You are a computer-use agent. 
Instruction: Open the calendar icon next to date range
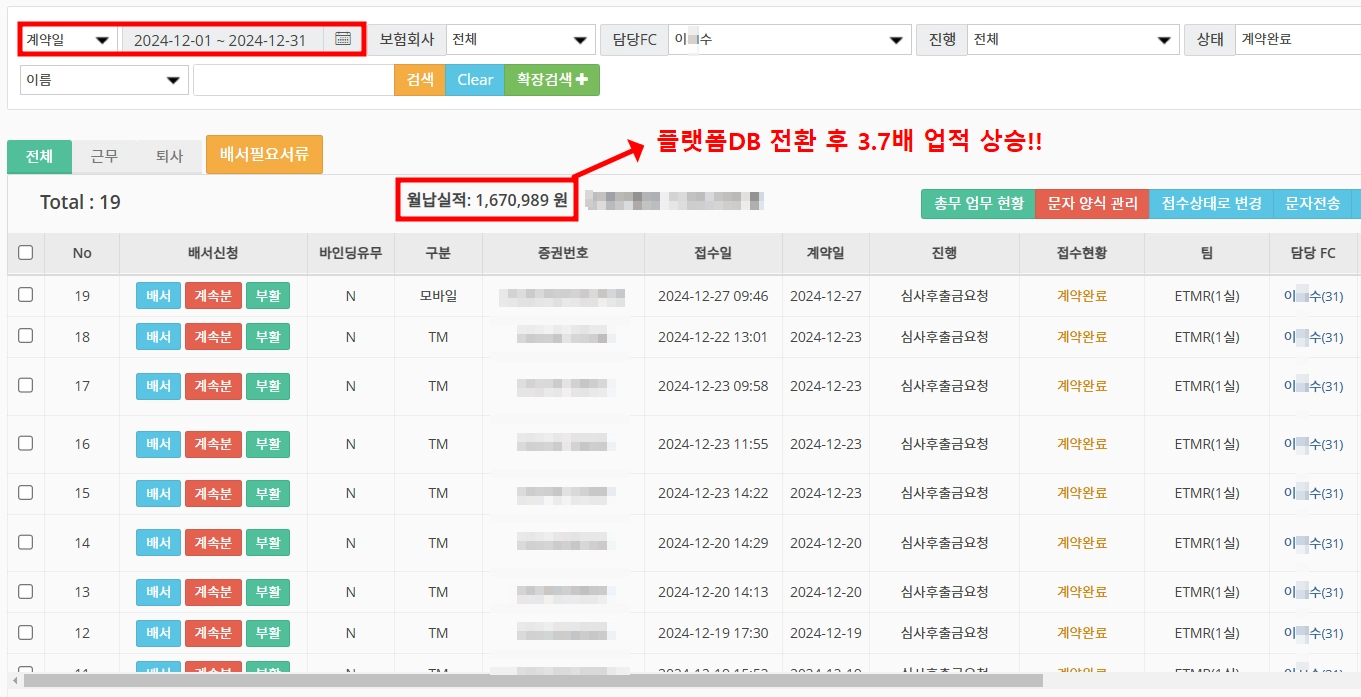point(344,38)
